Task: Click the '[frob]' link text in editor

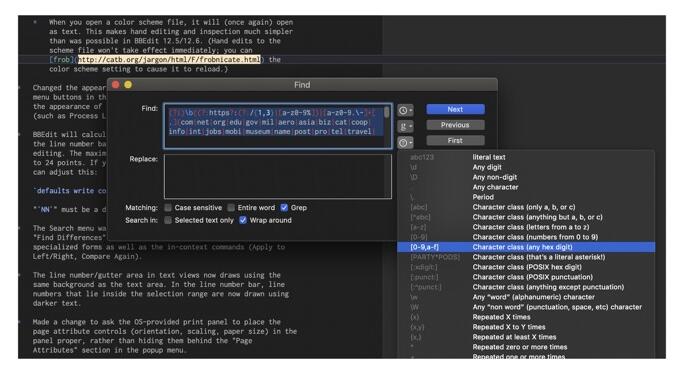Action: point(61,59)
